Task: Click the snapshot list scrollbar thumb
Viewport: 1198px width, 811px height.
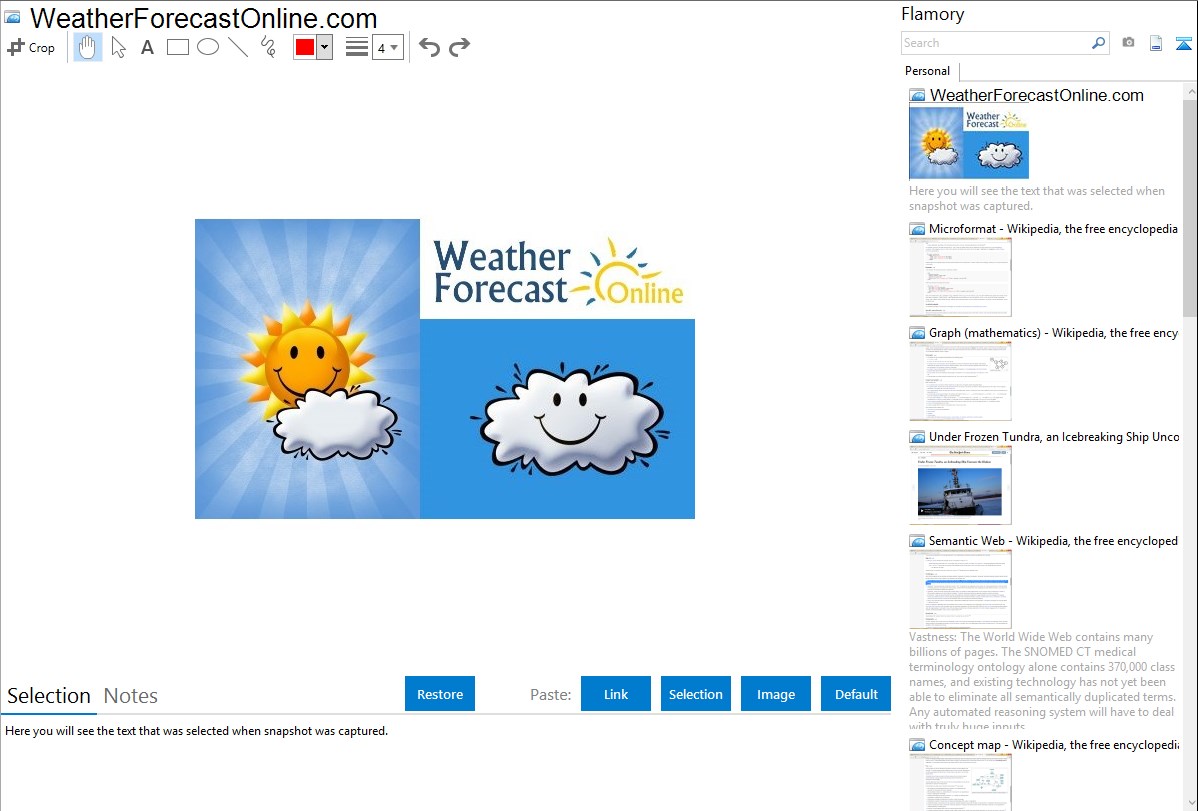Action: pyautogui.click(x=1190, y=206)
